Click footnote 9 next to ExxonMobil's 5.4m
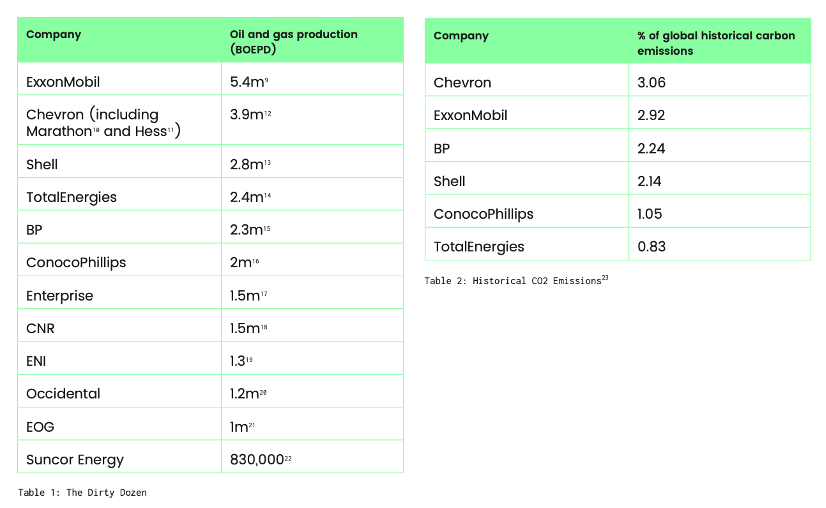Viewport: 826px width, 508px height. [x=268, y=78]
